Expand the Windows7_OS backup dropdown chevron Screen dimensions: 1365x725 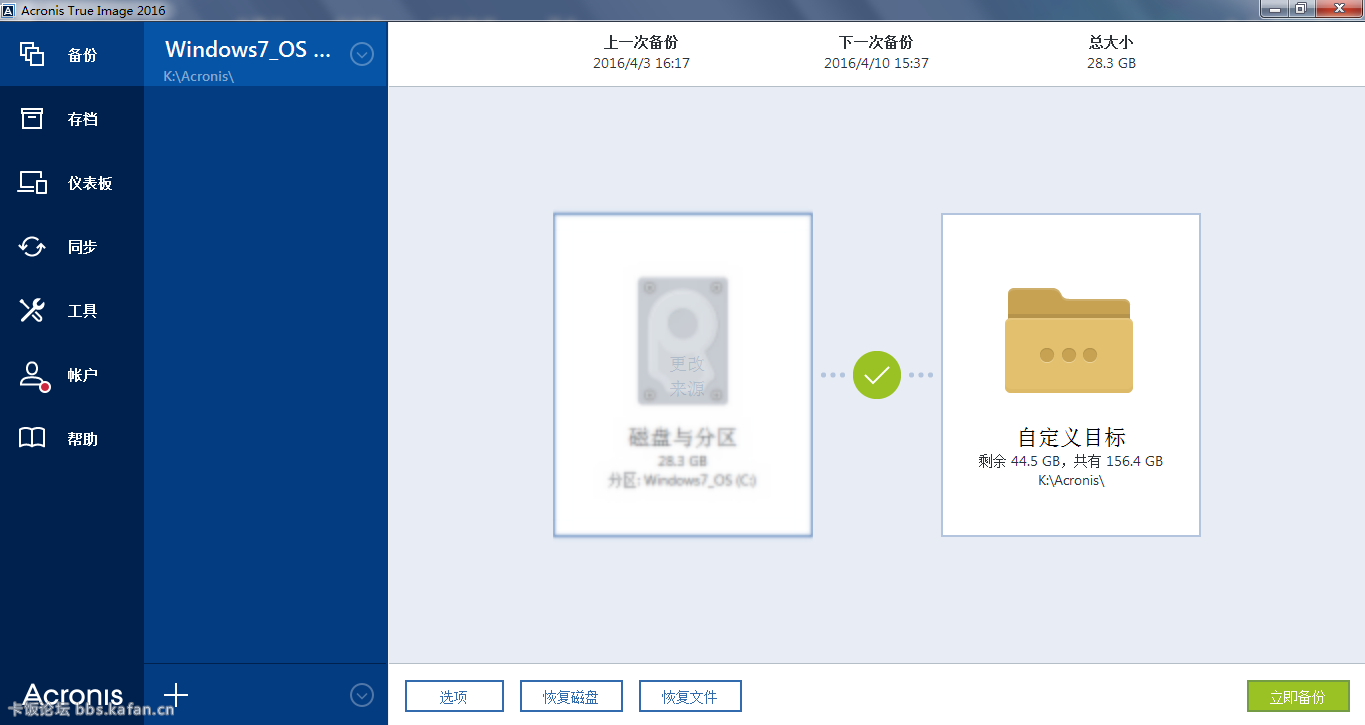point(362,54)
